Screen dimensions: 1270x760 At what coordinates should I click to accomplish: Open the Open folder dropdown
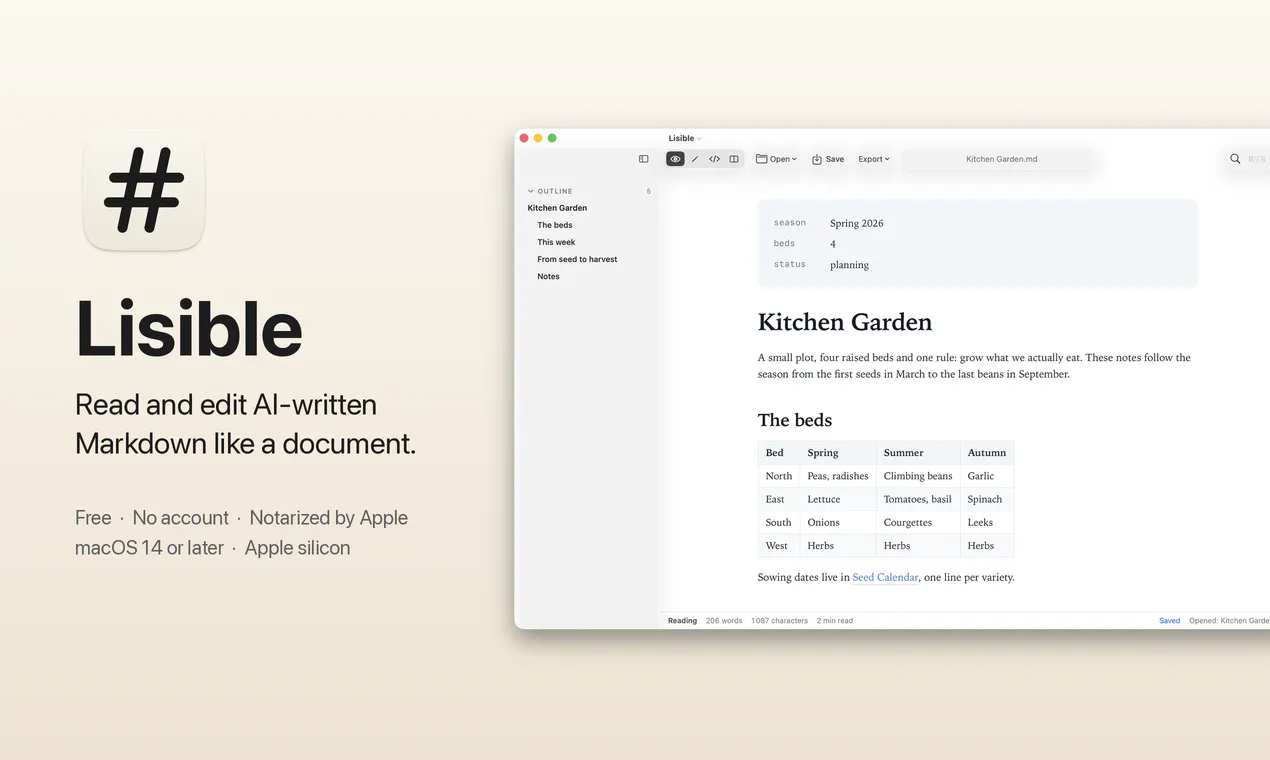click(x=776, y=159)
